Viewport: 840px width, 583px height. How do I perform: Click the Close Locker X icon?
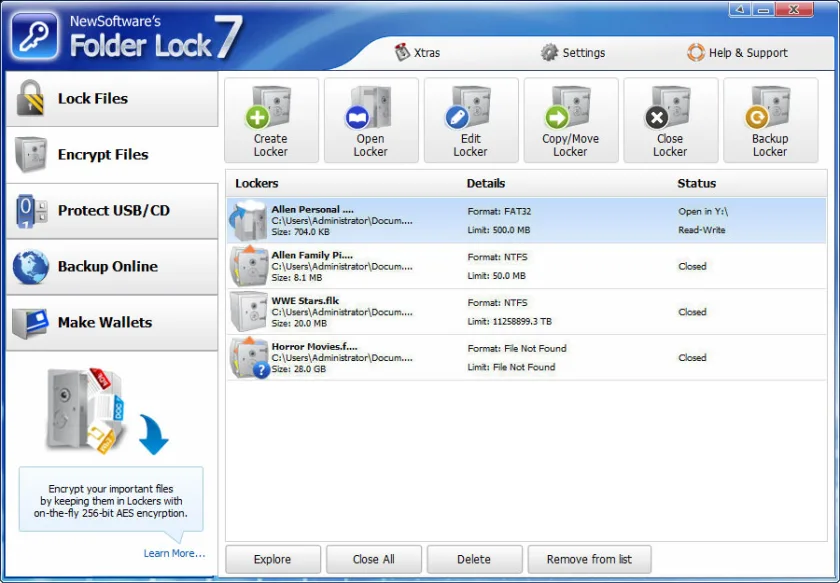point(668,107)
